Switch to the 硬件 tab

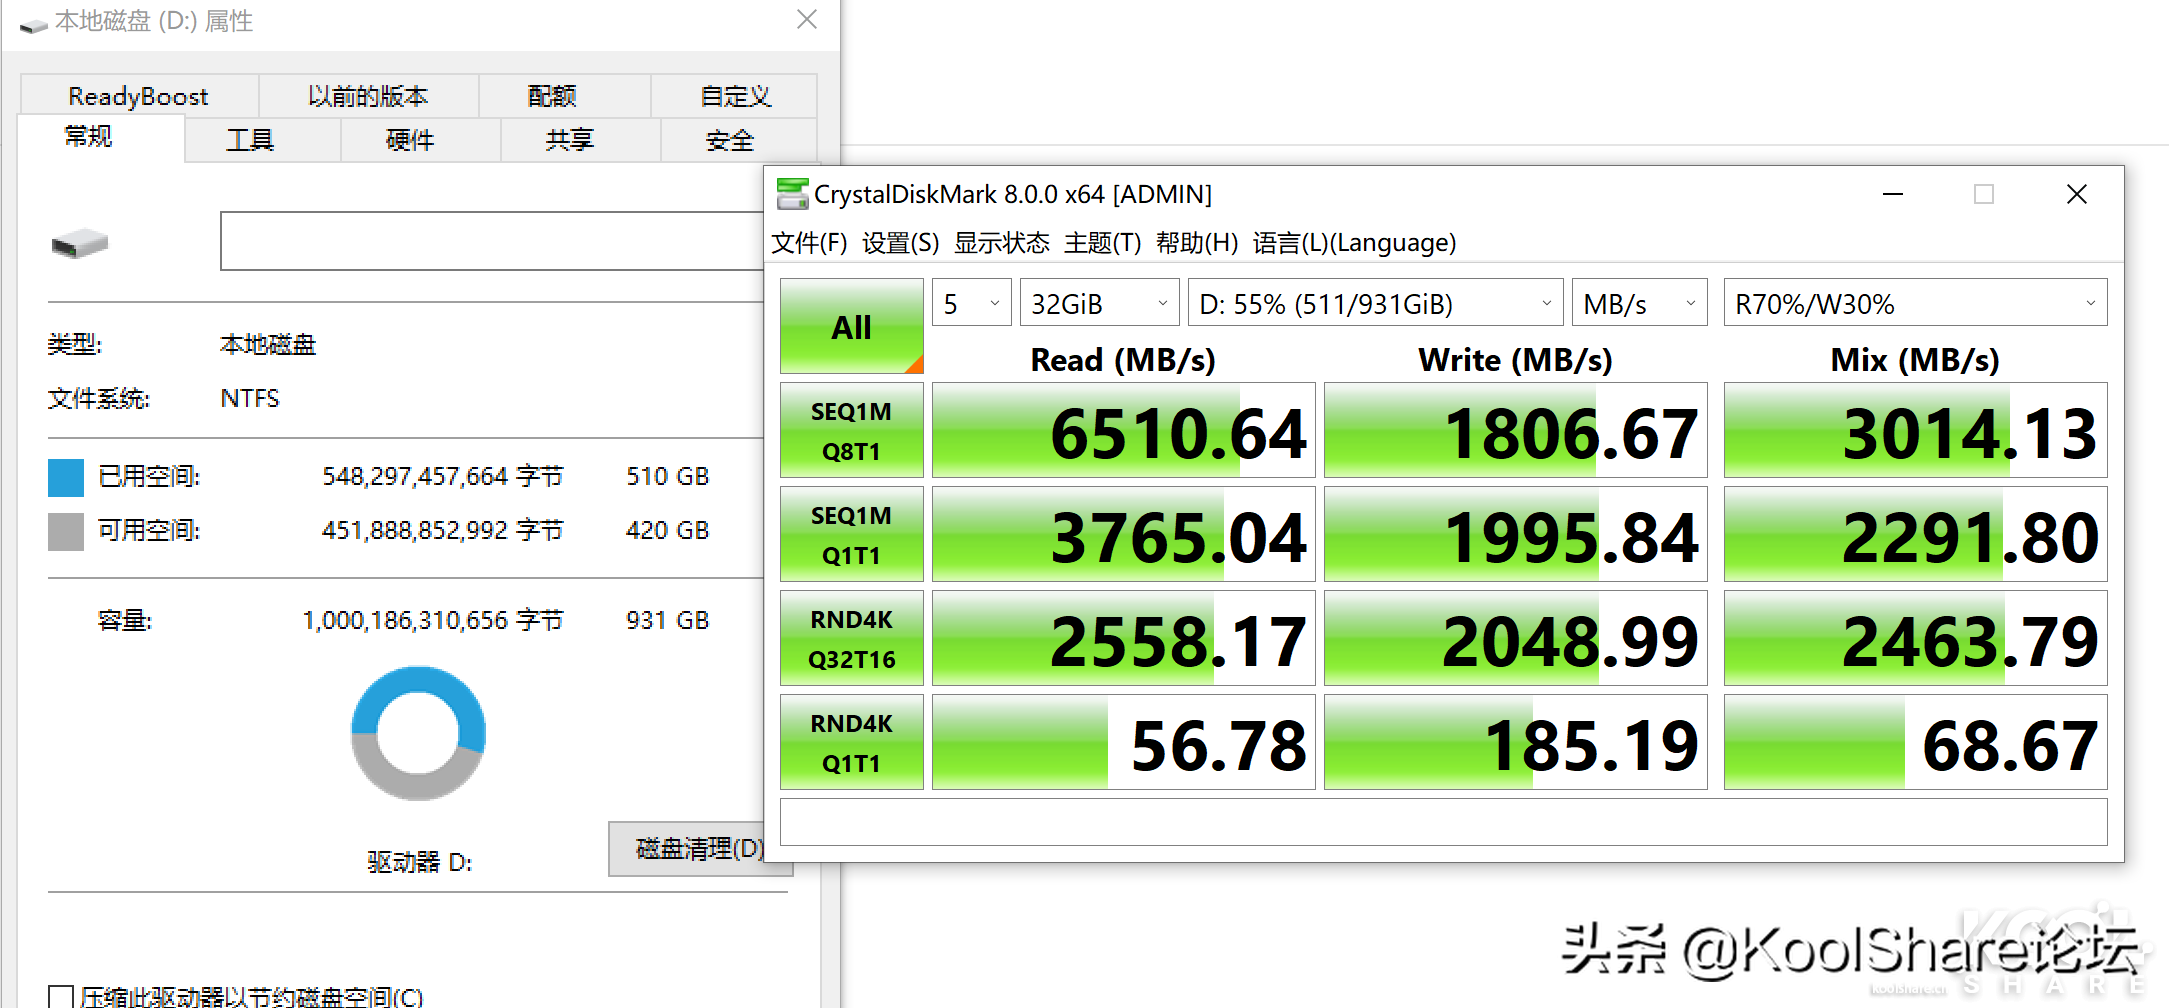(x=420, y=140)
